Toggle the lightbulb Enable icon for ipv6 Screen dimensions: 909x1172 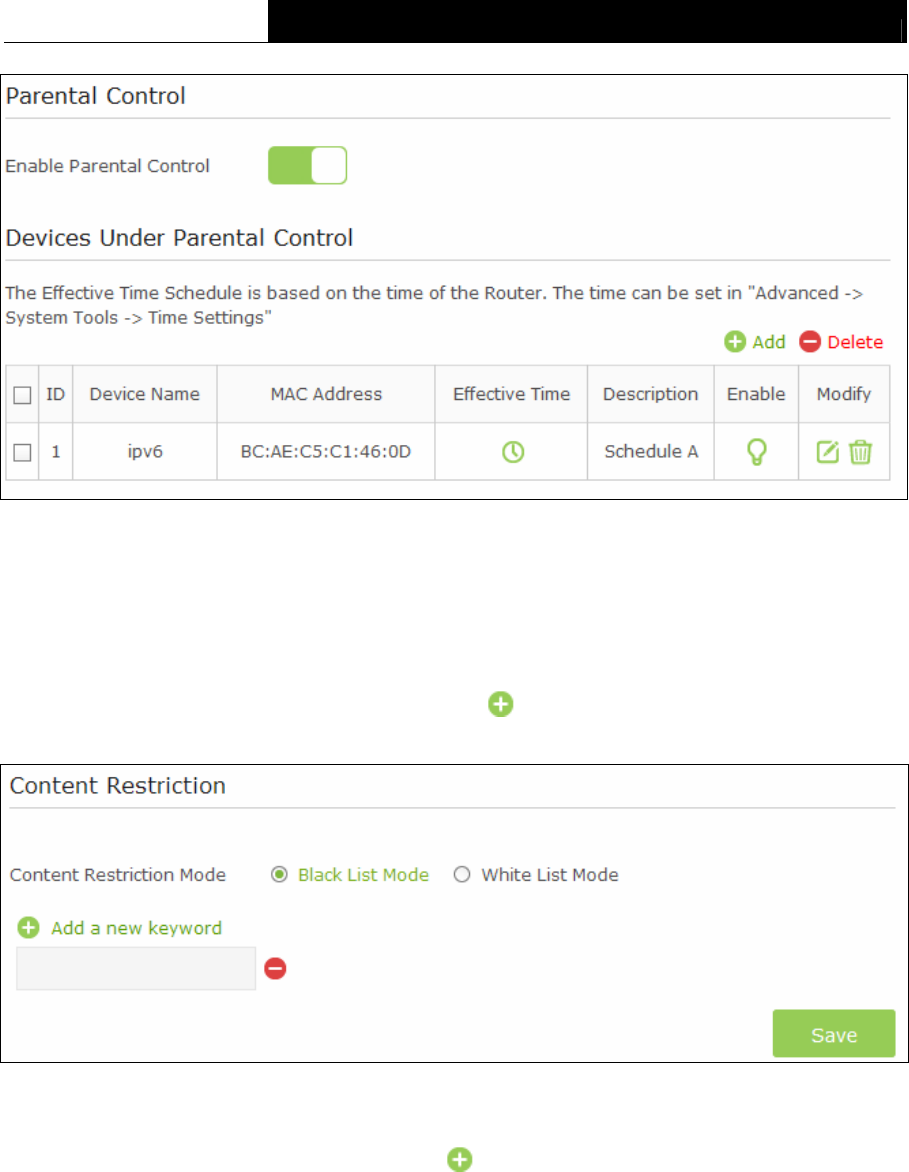point(757,451)
